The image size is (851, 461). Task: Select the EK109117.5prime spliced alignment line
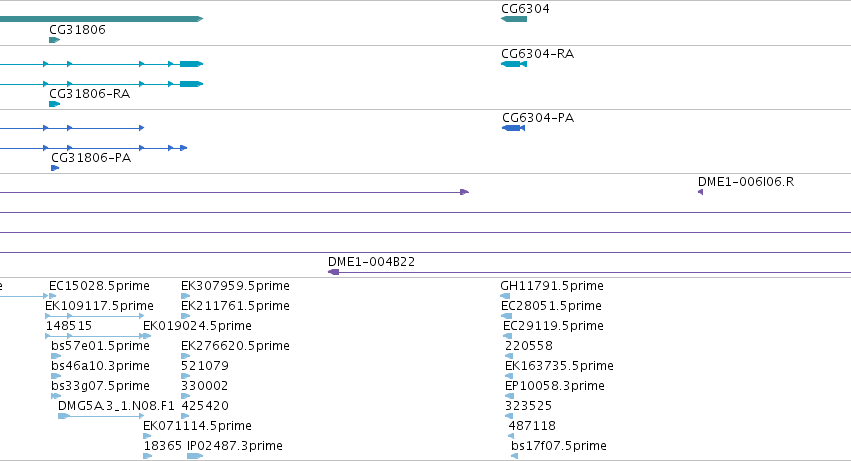pos(94,315)
